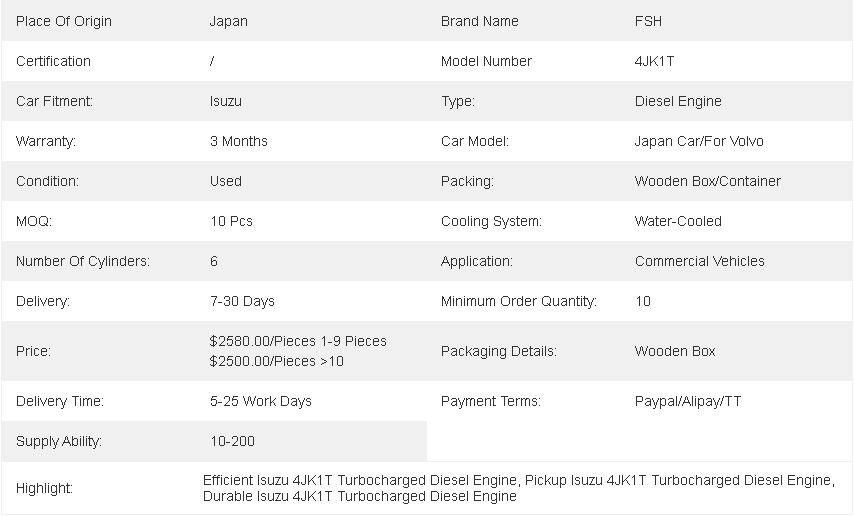Select the Diesel Engine type value
Viewport: 854px width, 516px height.
pos(678,101)
